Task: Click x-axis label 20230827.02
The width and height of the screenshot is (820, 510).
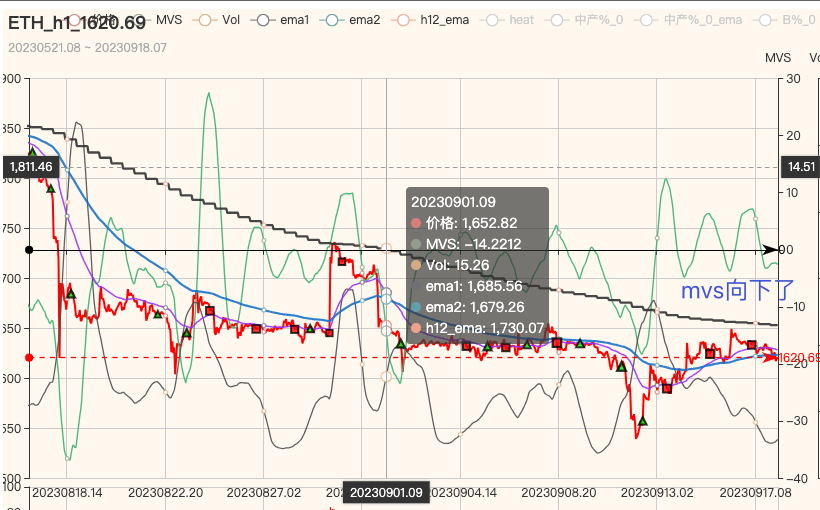Action: [x=264, y=493]
